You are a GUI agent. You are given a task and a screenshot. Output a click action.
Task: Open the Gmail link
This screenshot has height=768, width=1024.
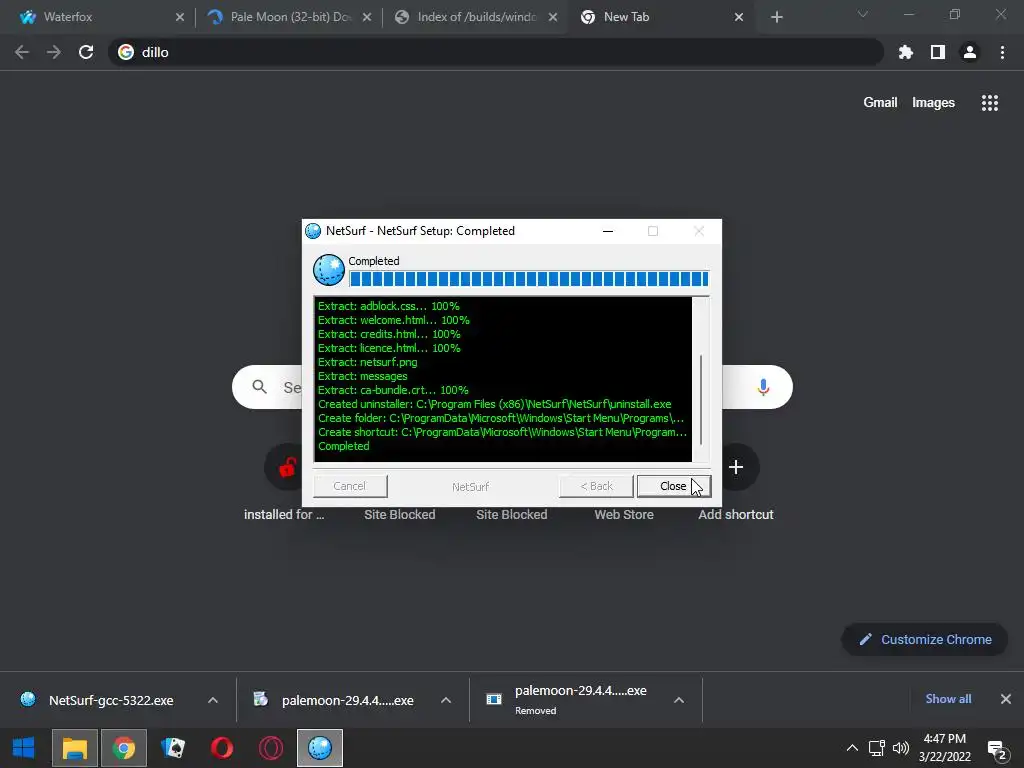coord(880,103)
